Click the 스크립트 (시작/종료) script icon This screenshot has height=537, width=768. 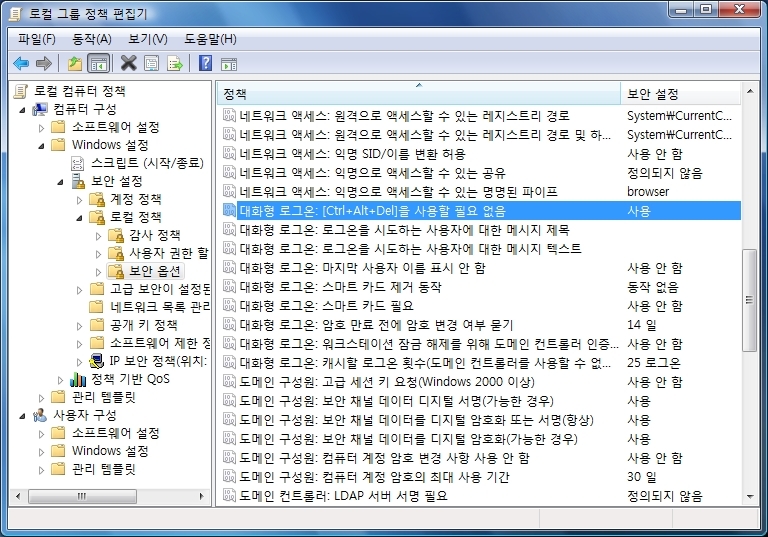[78, 163]
